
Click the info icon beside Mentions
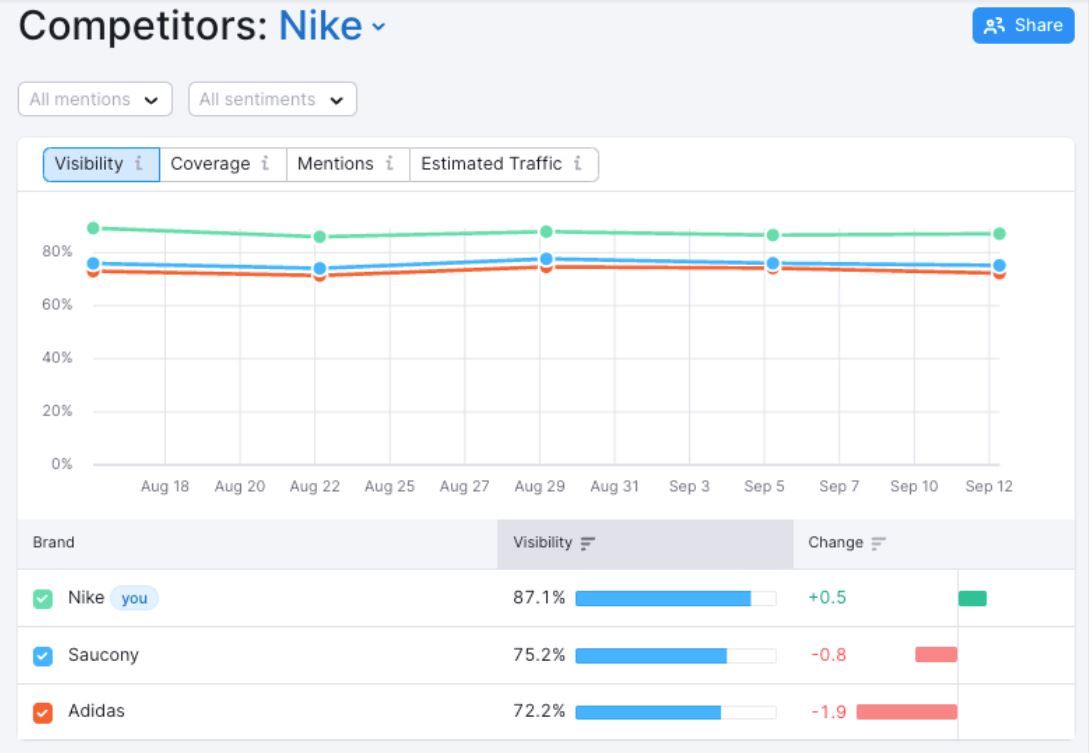[390, 164]
